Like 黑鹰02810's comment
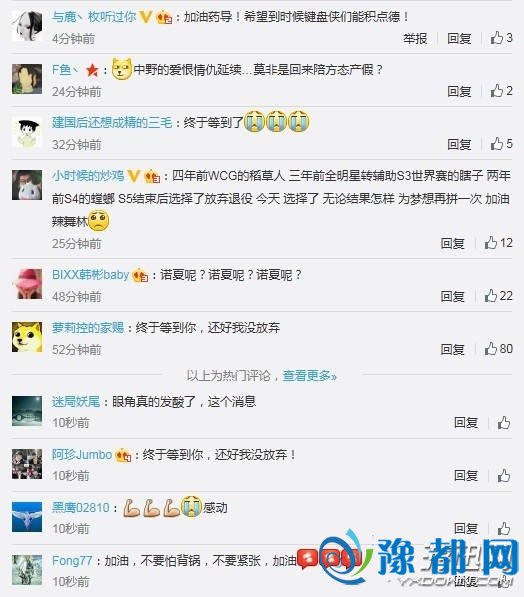524x597 pixels. pos(504,528)
